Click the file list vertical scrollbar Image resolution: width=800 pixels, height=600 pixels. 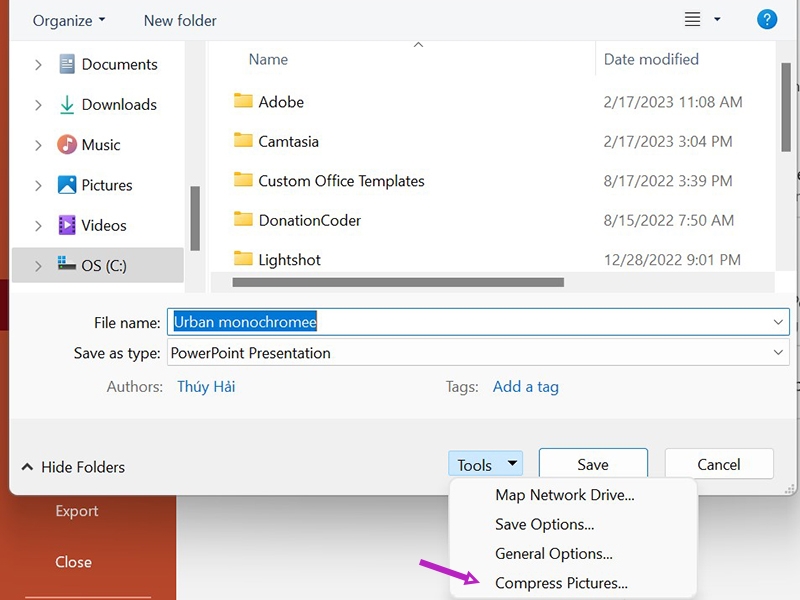coord(786,107)
